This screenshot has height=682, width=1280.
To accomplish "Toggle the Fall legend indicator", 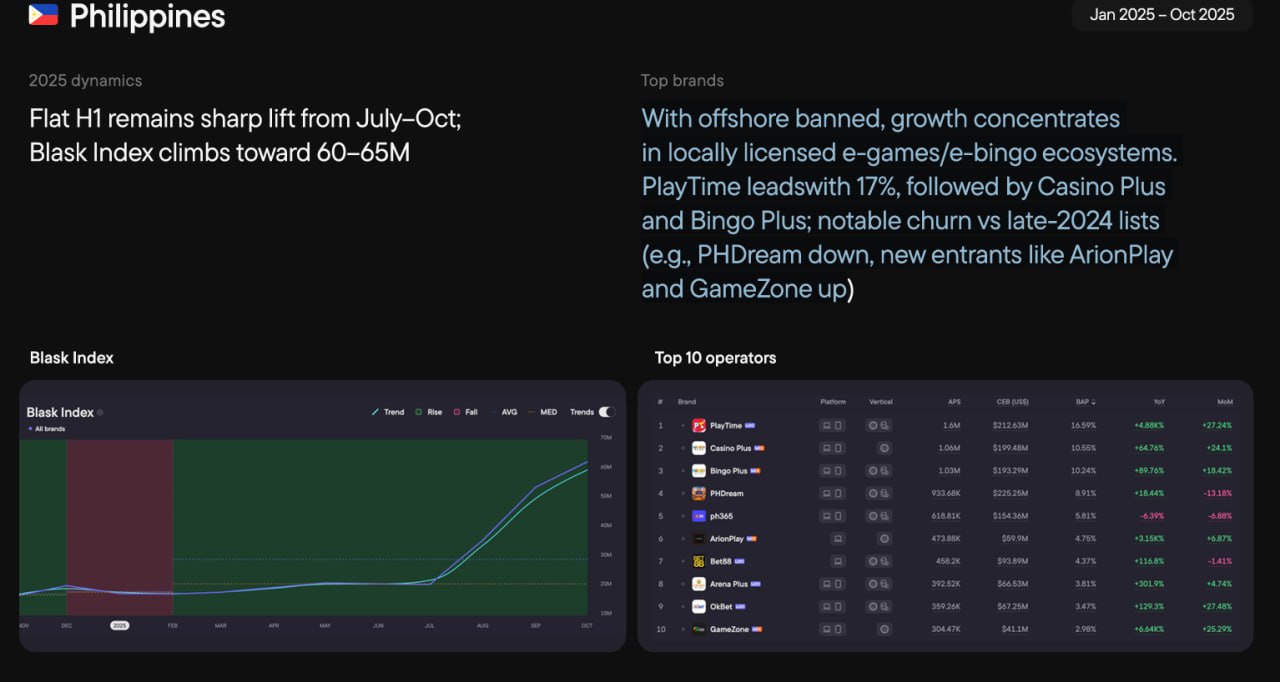I will coord(458,412).
